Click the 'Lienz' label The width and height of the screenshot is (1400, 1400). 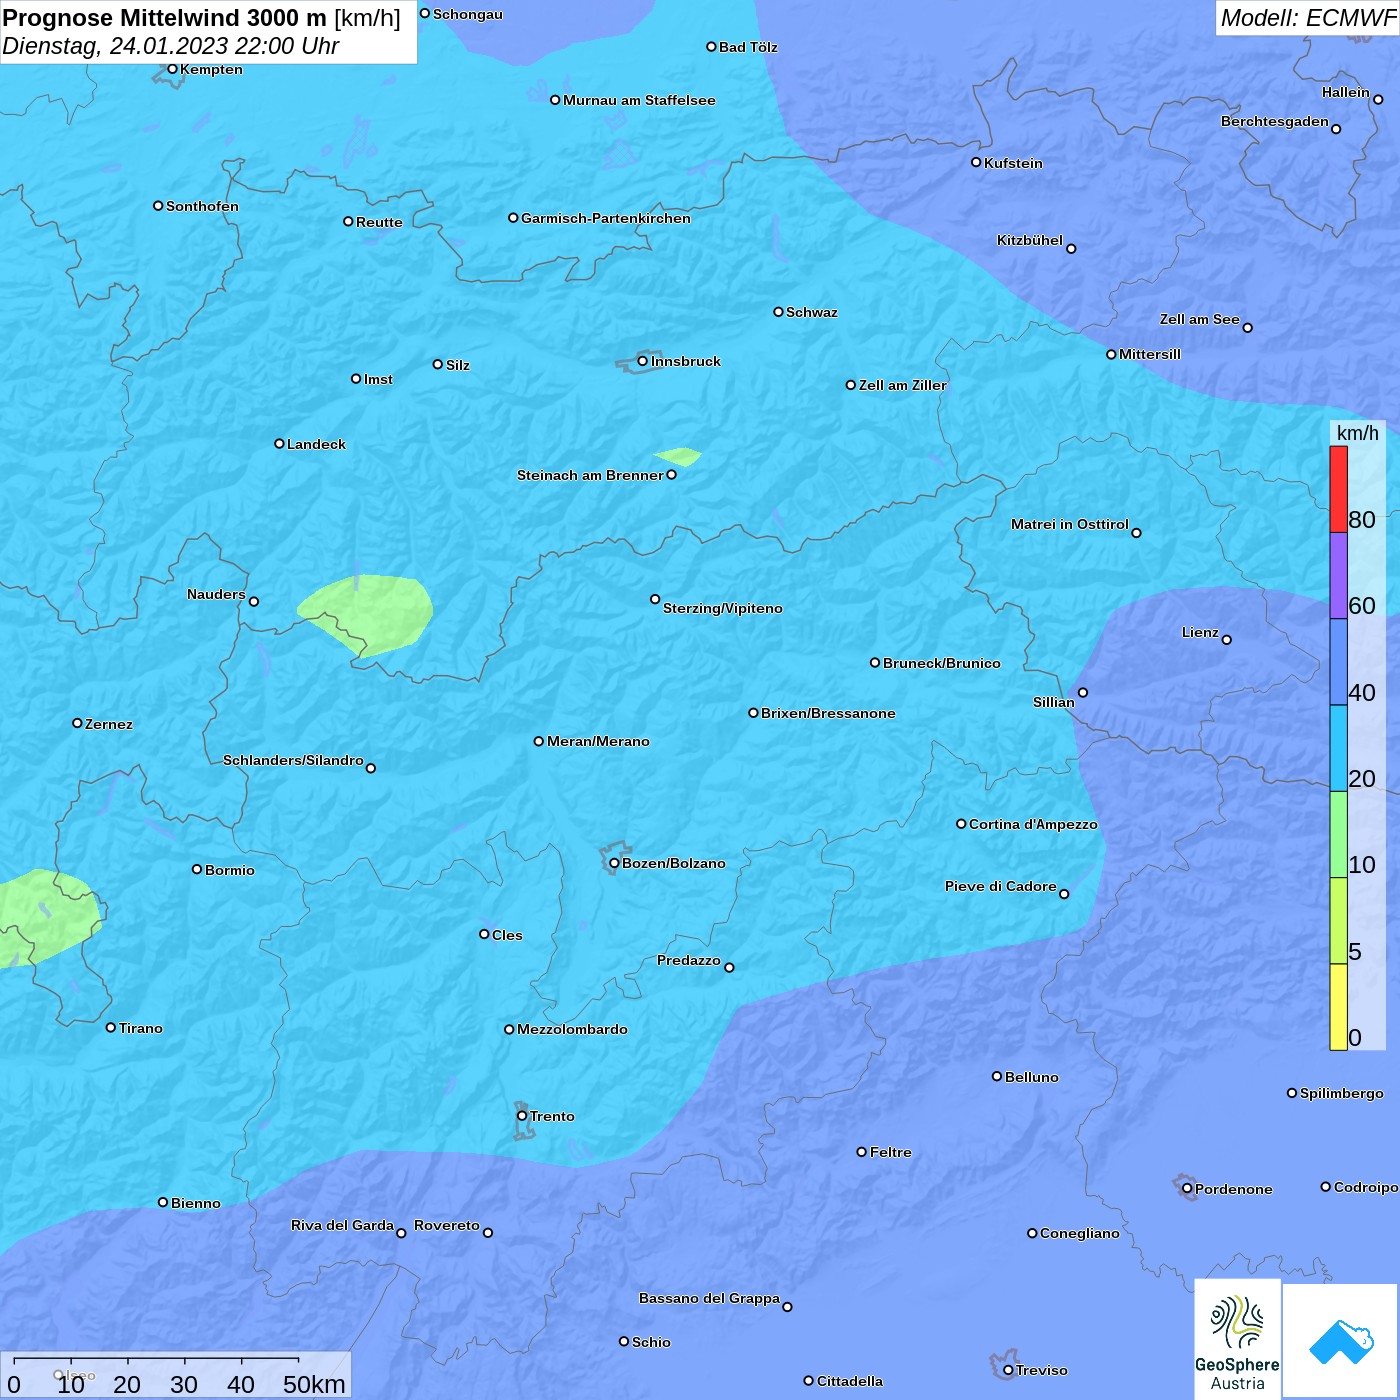tap(1200, 632)
